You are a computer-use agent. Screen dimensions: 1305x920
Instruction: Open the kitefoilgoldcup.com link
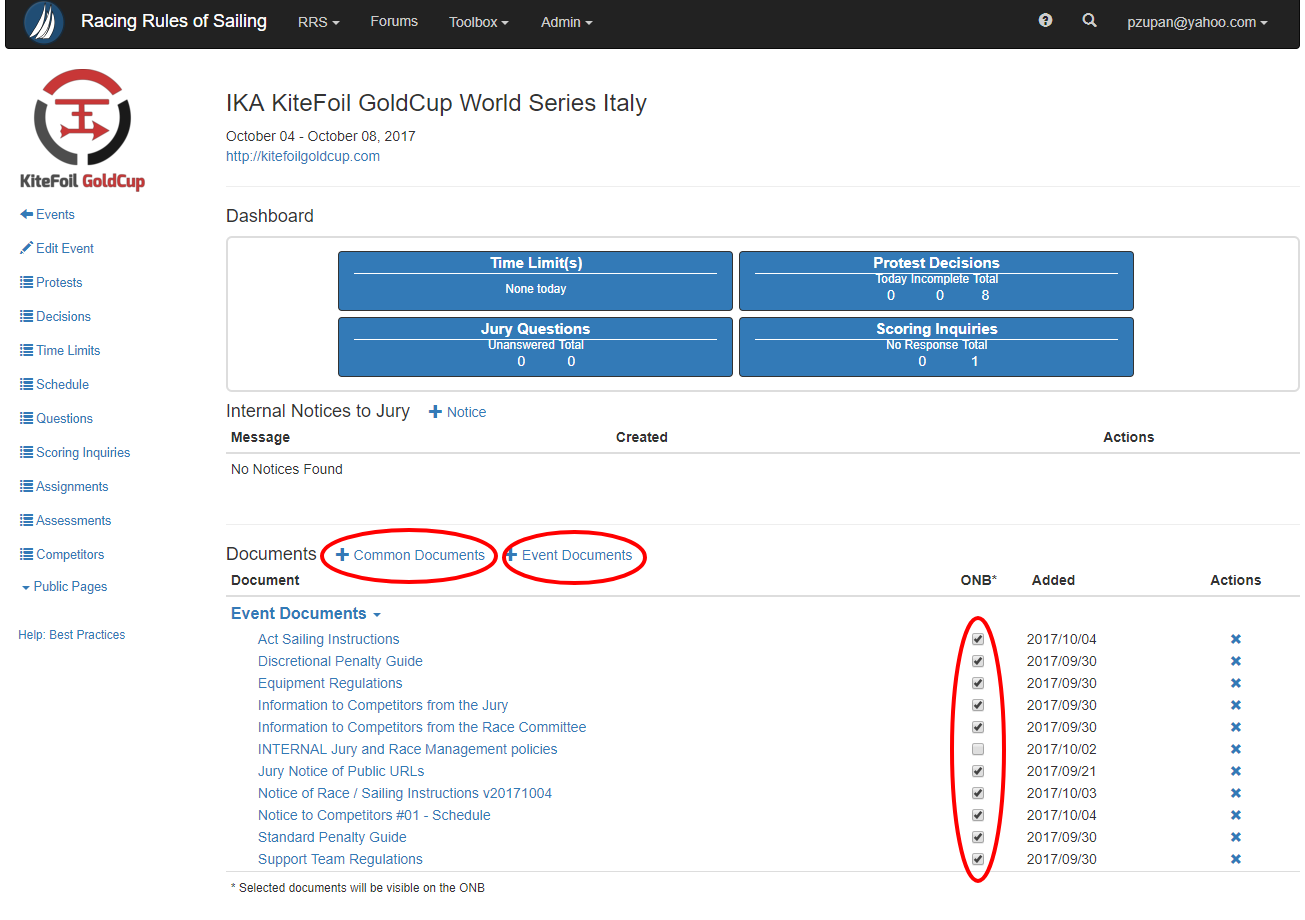303,156
